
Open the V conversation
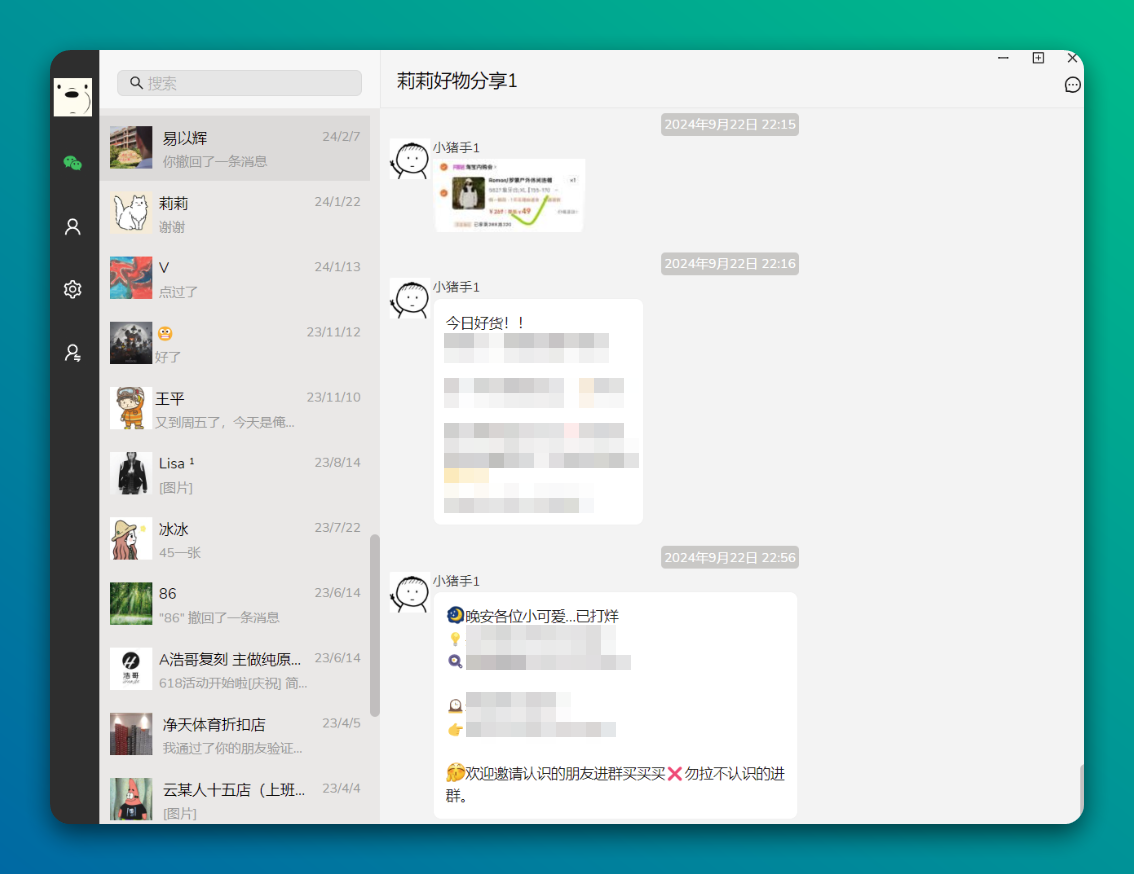[235, 279]
